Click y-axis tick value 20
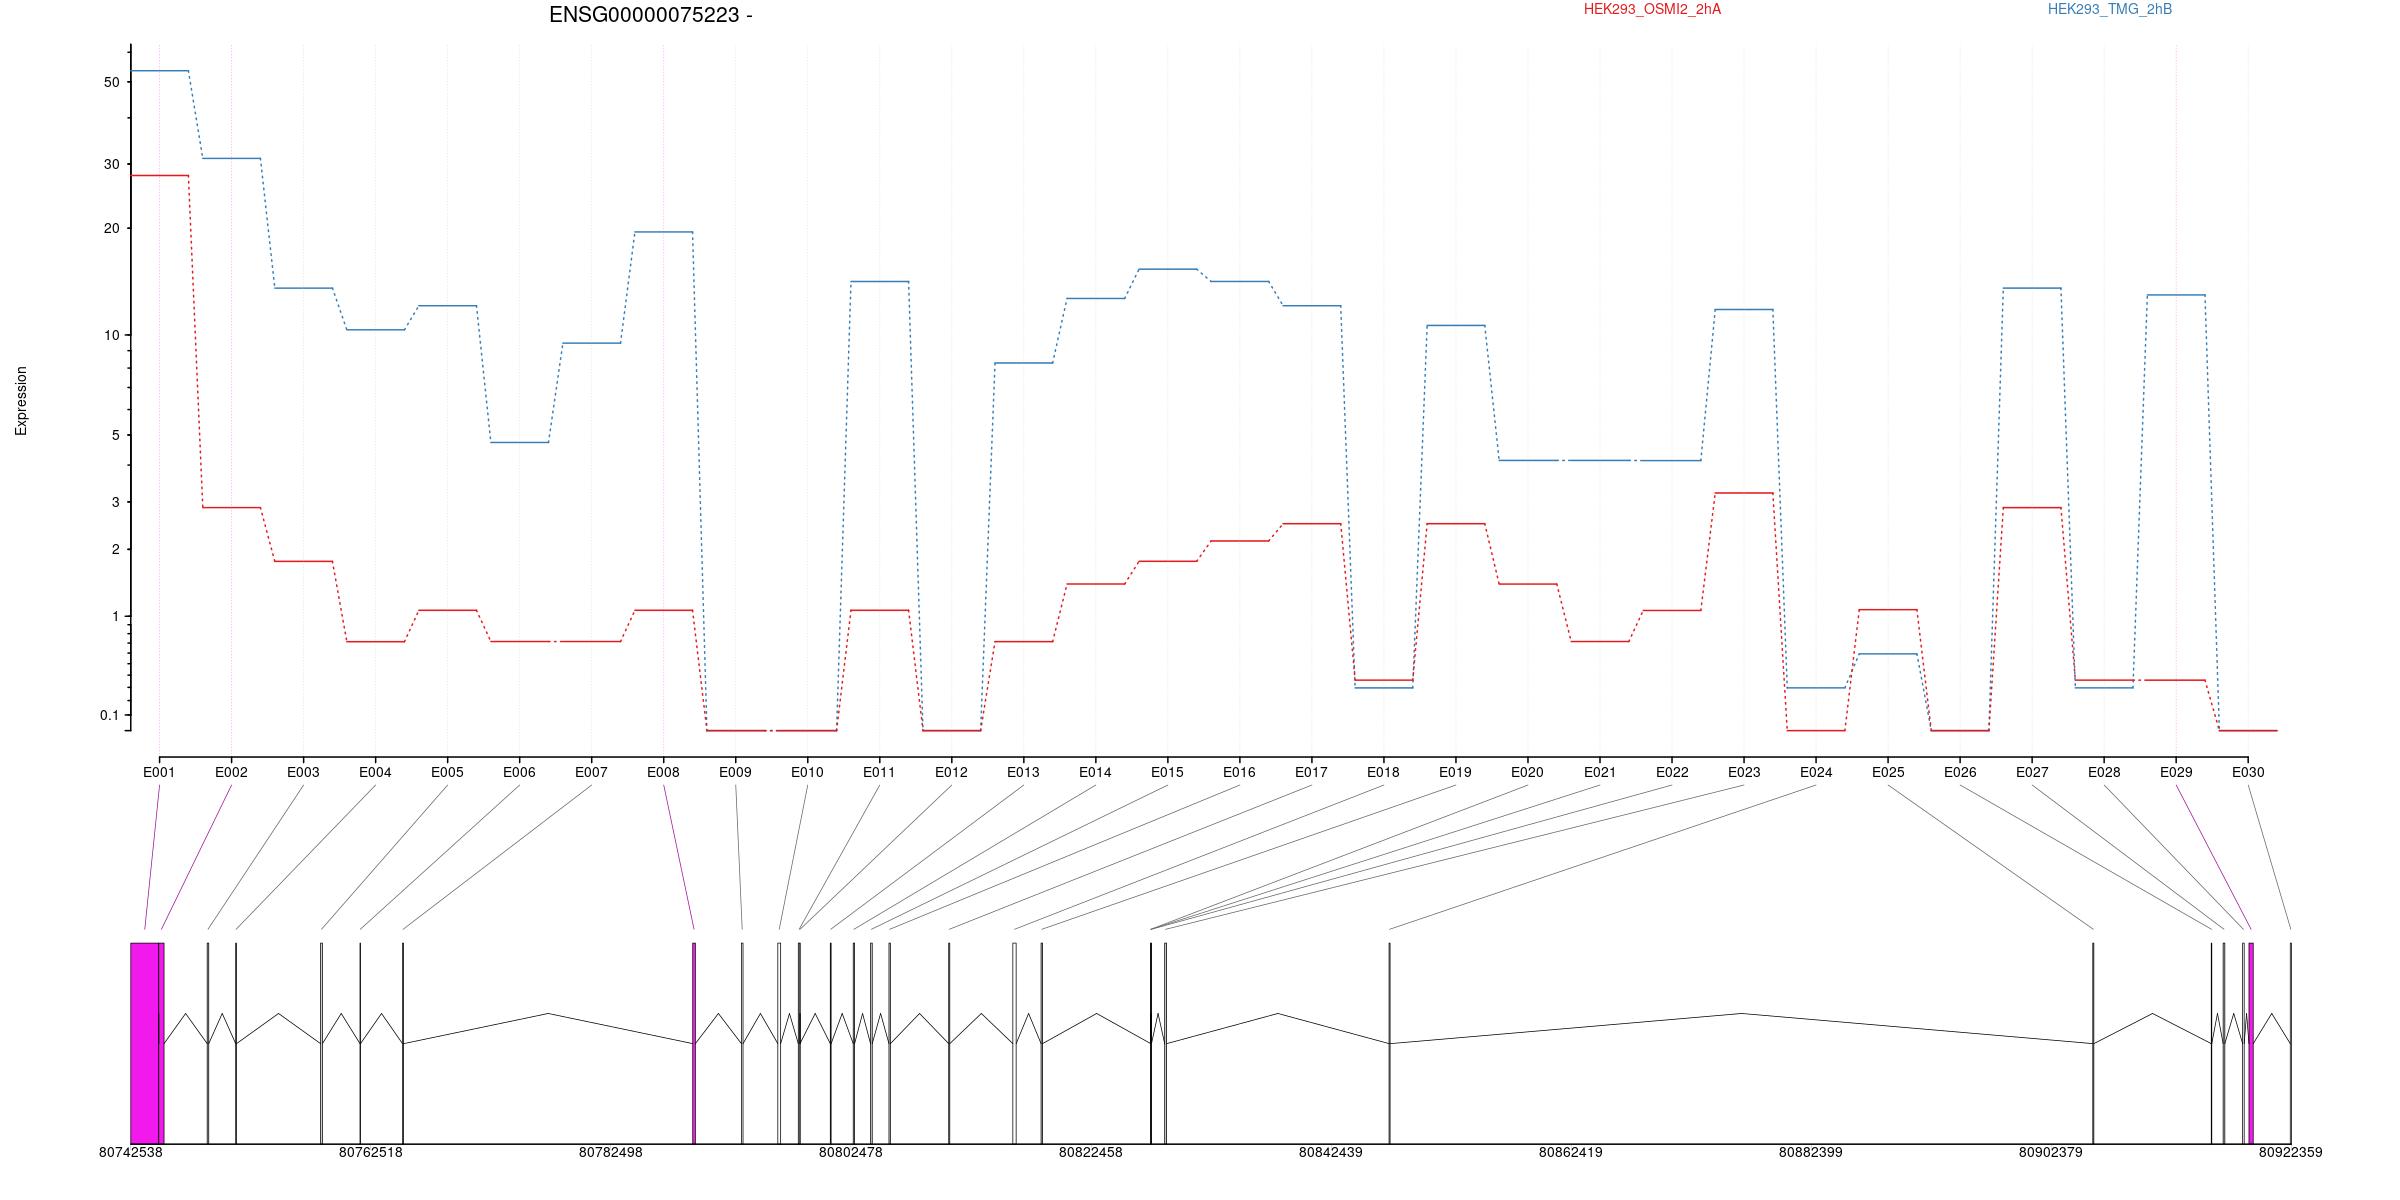2400x1200 pixels. [x=111, y=228]
